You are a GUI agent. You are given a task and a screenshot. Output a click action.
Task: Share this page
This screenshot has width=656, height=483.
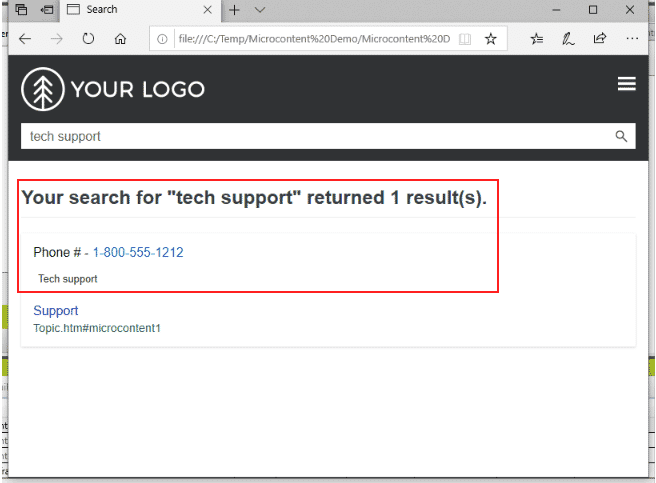click(x=600, y=39)
